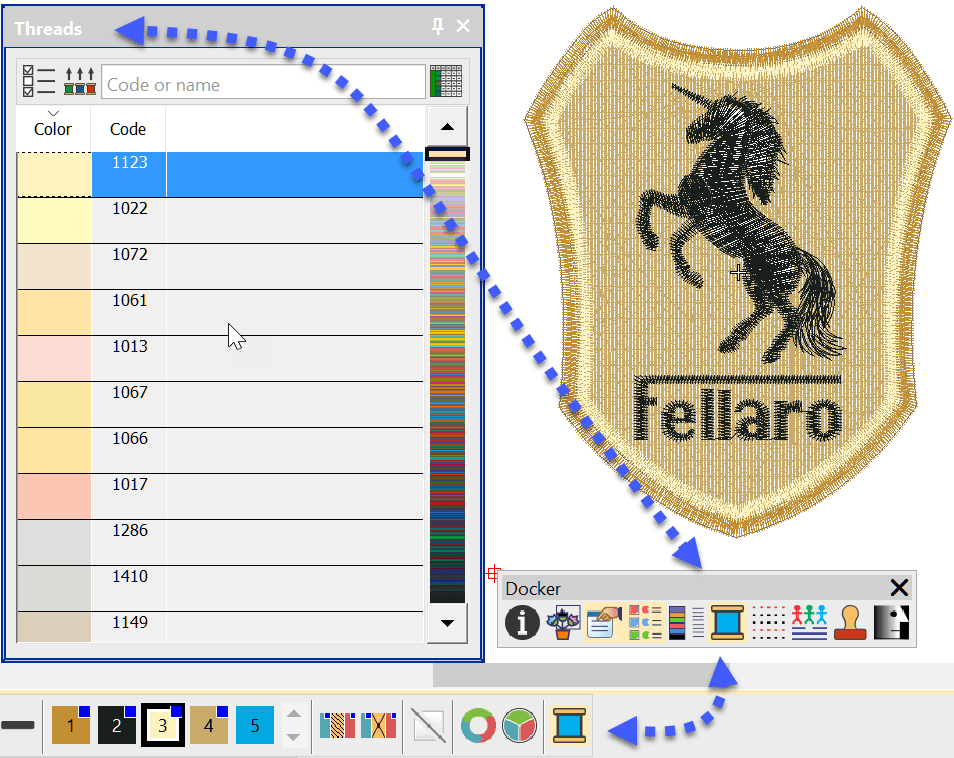This screenshot has width=954, height=758.
Task: Select thread code 1072 row
Action: click(x=220, y=267)
